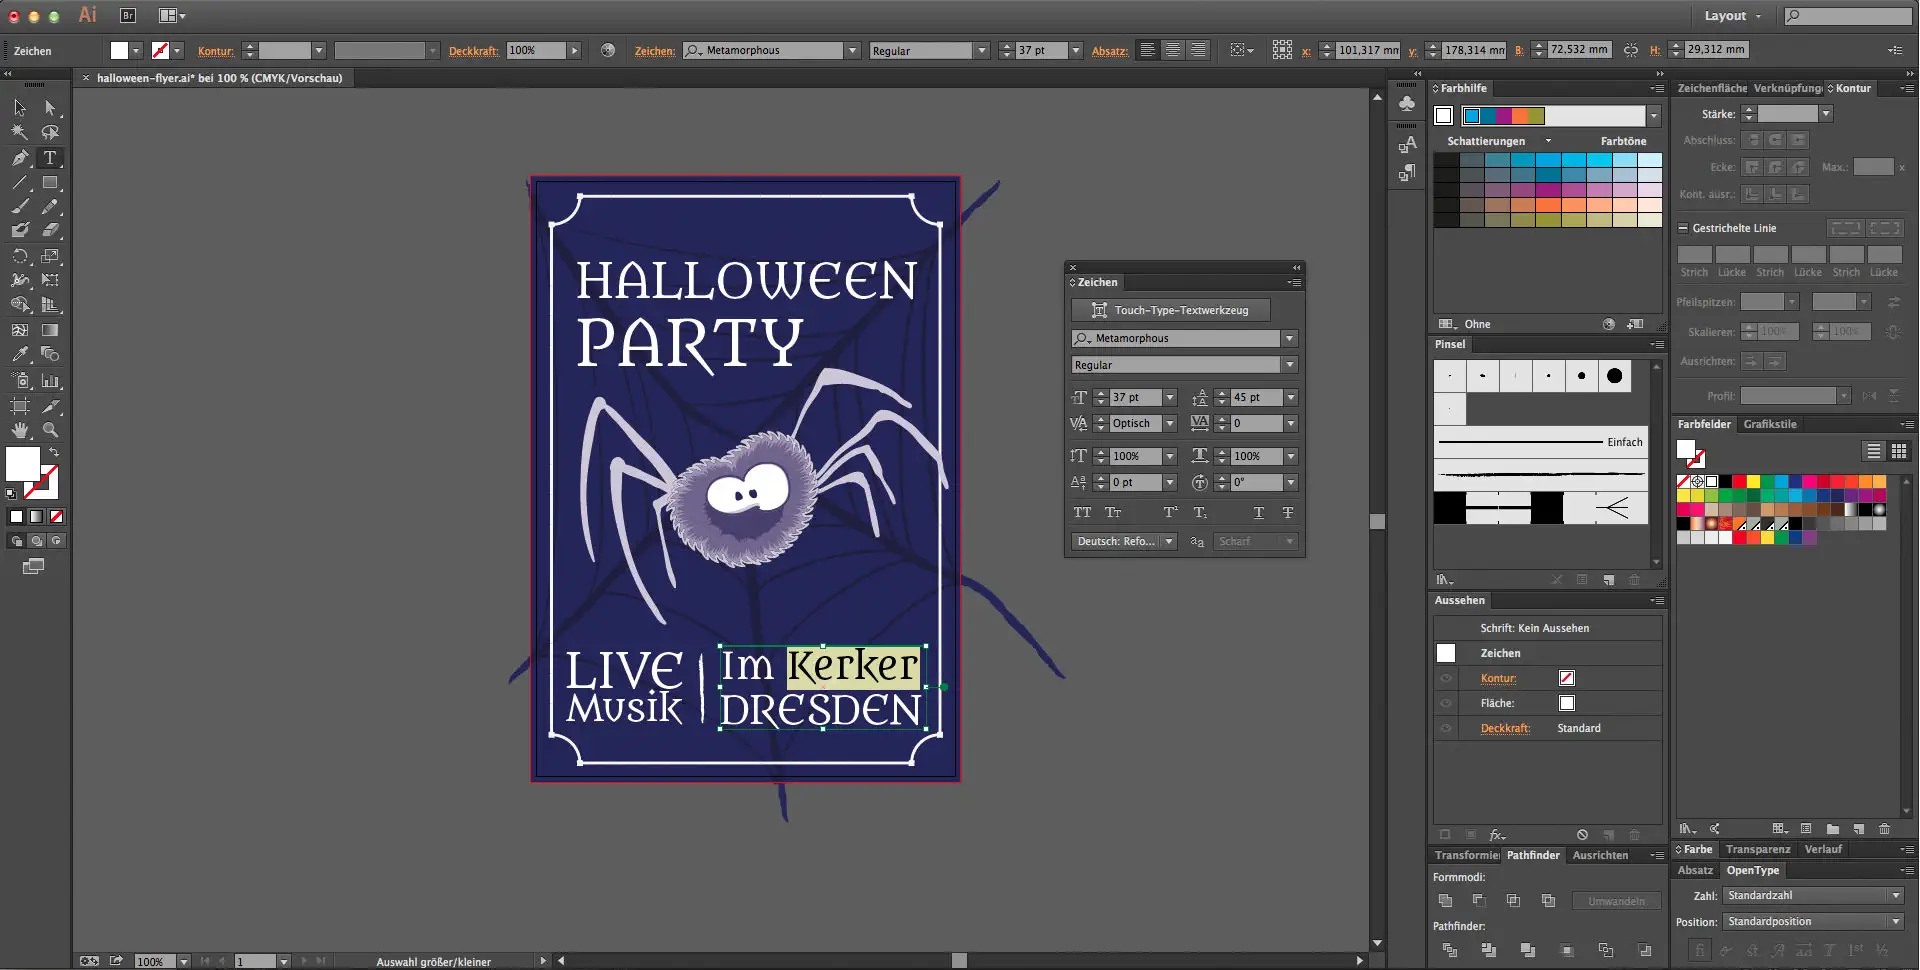
Task: Click the Umwandeln button in Pathfinder panel
Action: pos(1615,901)
